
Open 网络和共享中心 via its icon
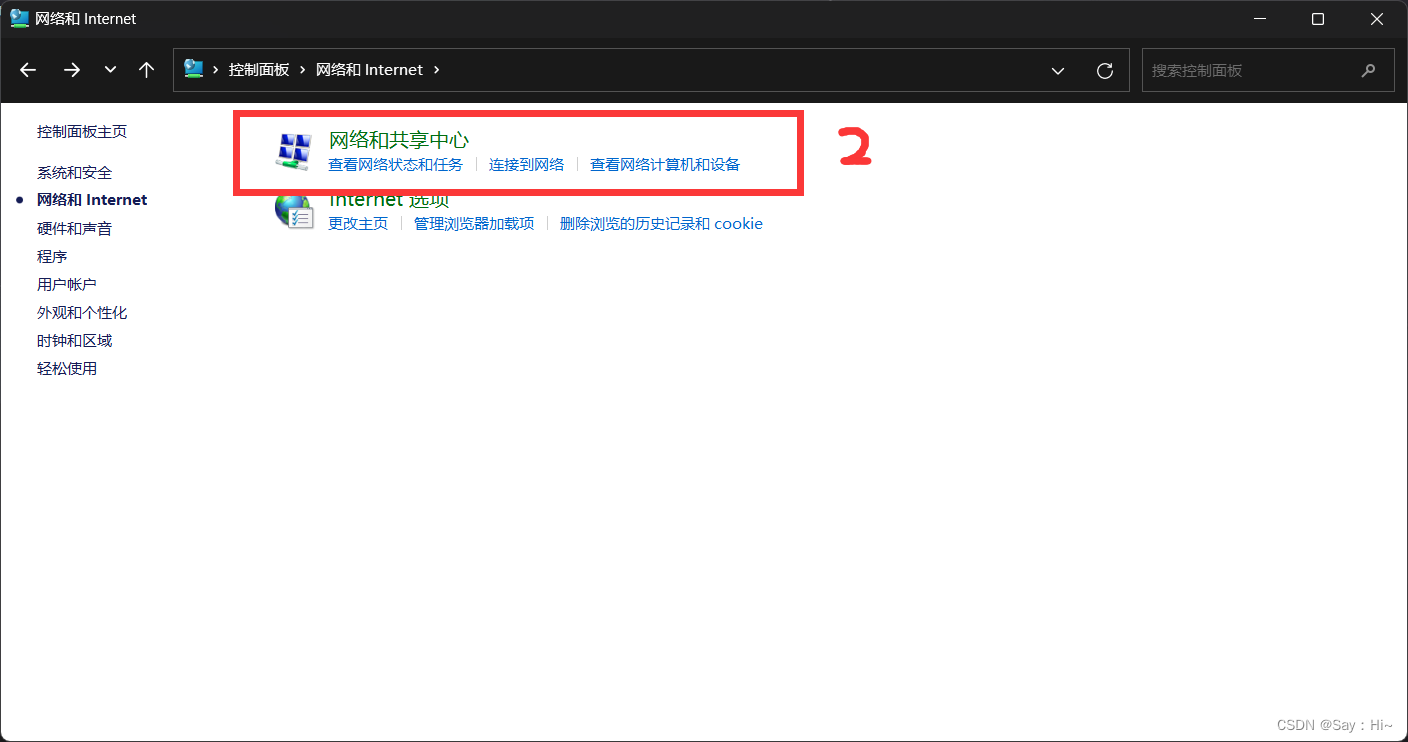294,150
